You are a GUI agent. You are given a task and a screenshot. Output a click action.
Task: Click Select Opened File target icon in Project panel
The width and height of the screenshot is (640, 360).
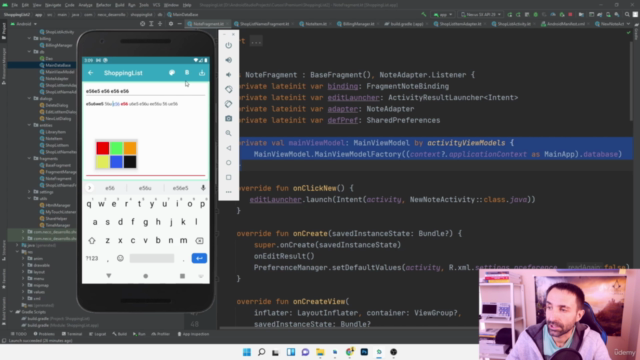pyautogui.click(x=142, y=24)
